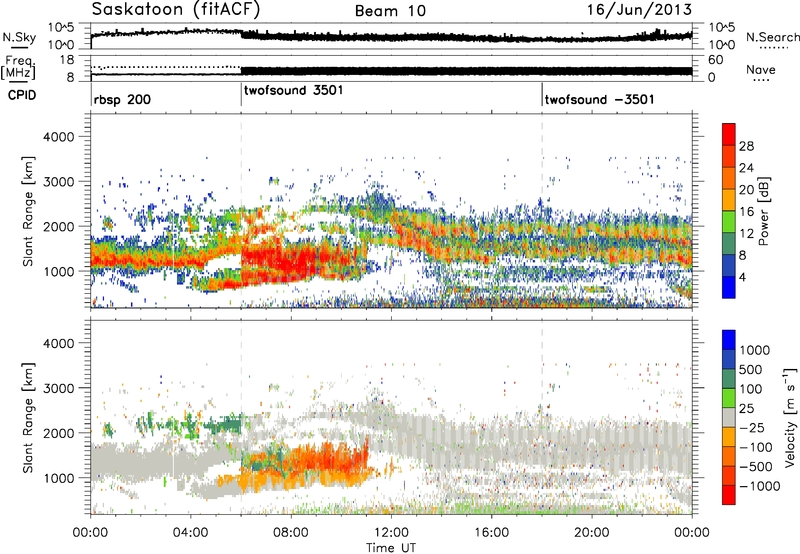
Task: Click the Velocity colorbar value -25
Action: [752, 428]
